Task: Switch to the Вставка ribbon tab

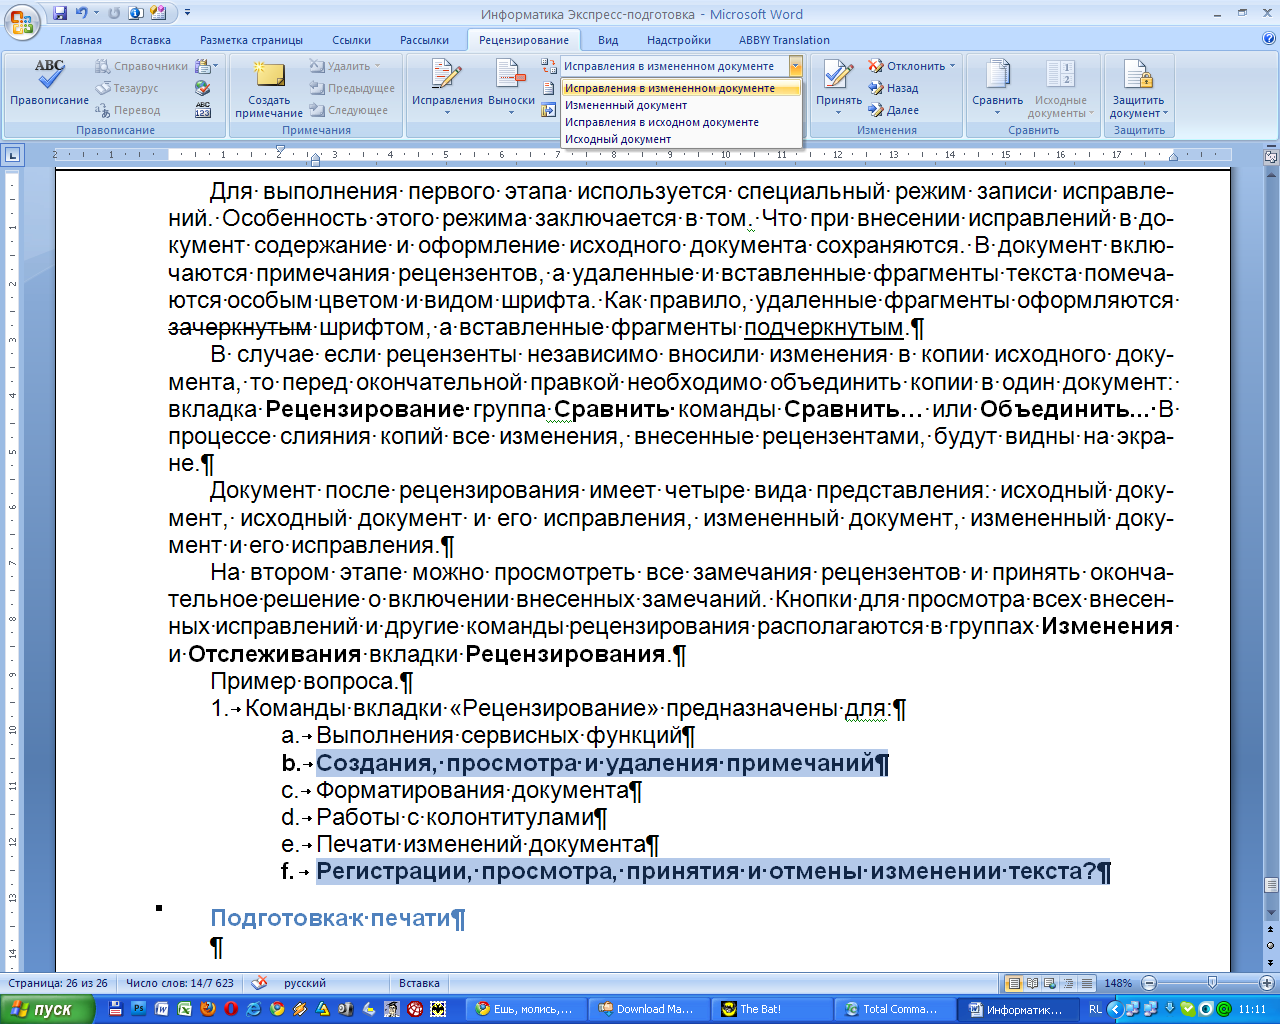Action: click(x=150, y=40)
